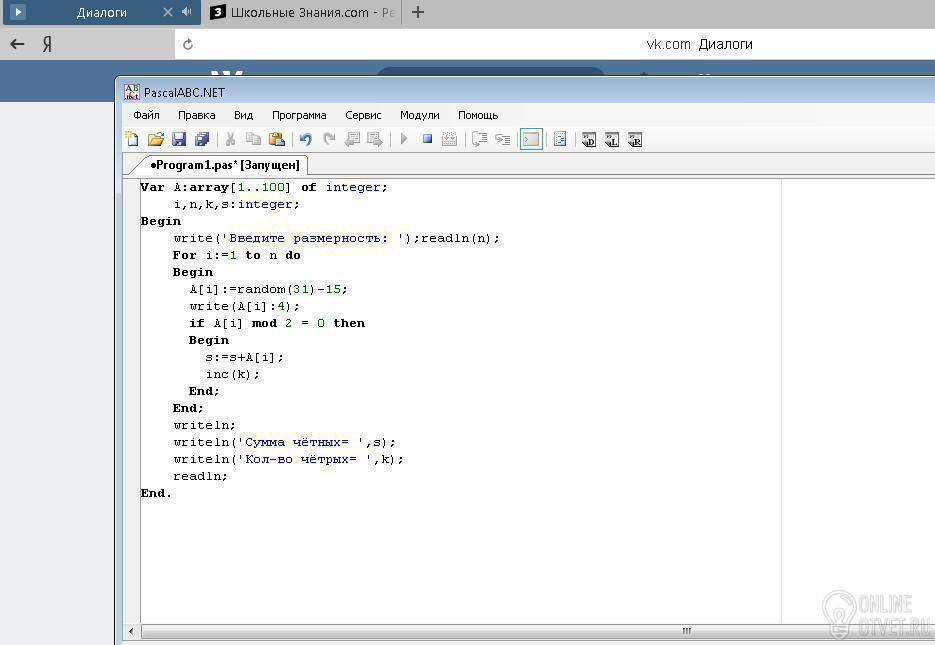Click the 'readln;' line
Viewport: 935px width, 645px height.
tap(200, 476)
